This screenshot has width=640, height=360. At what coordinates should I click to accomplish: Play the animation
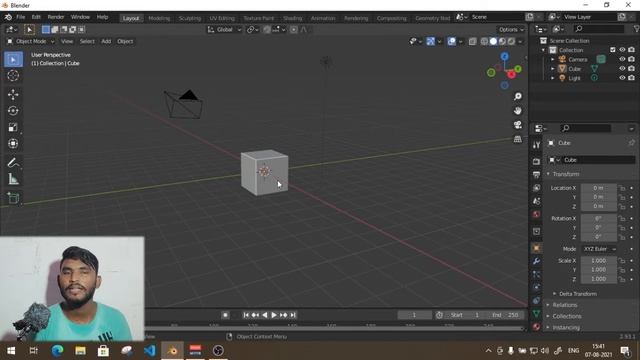click(274, 315)
